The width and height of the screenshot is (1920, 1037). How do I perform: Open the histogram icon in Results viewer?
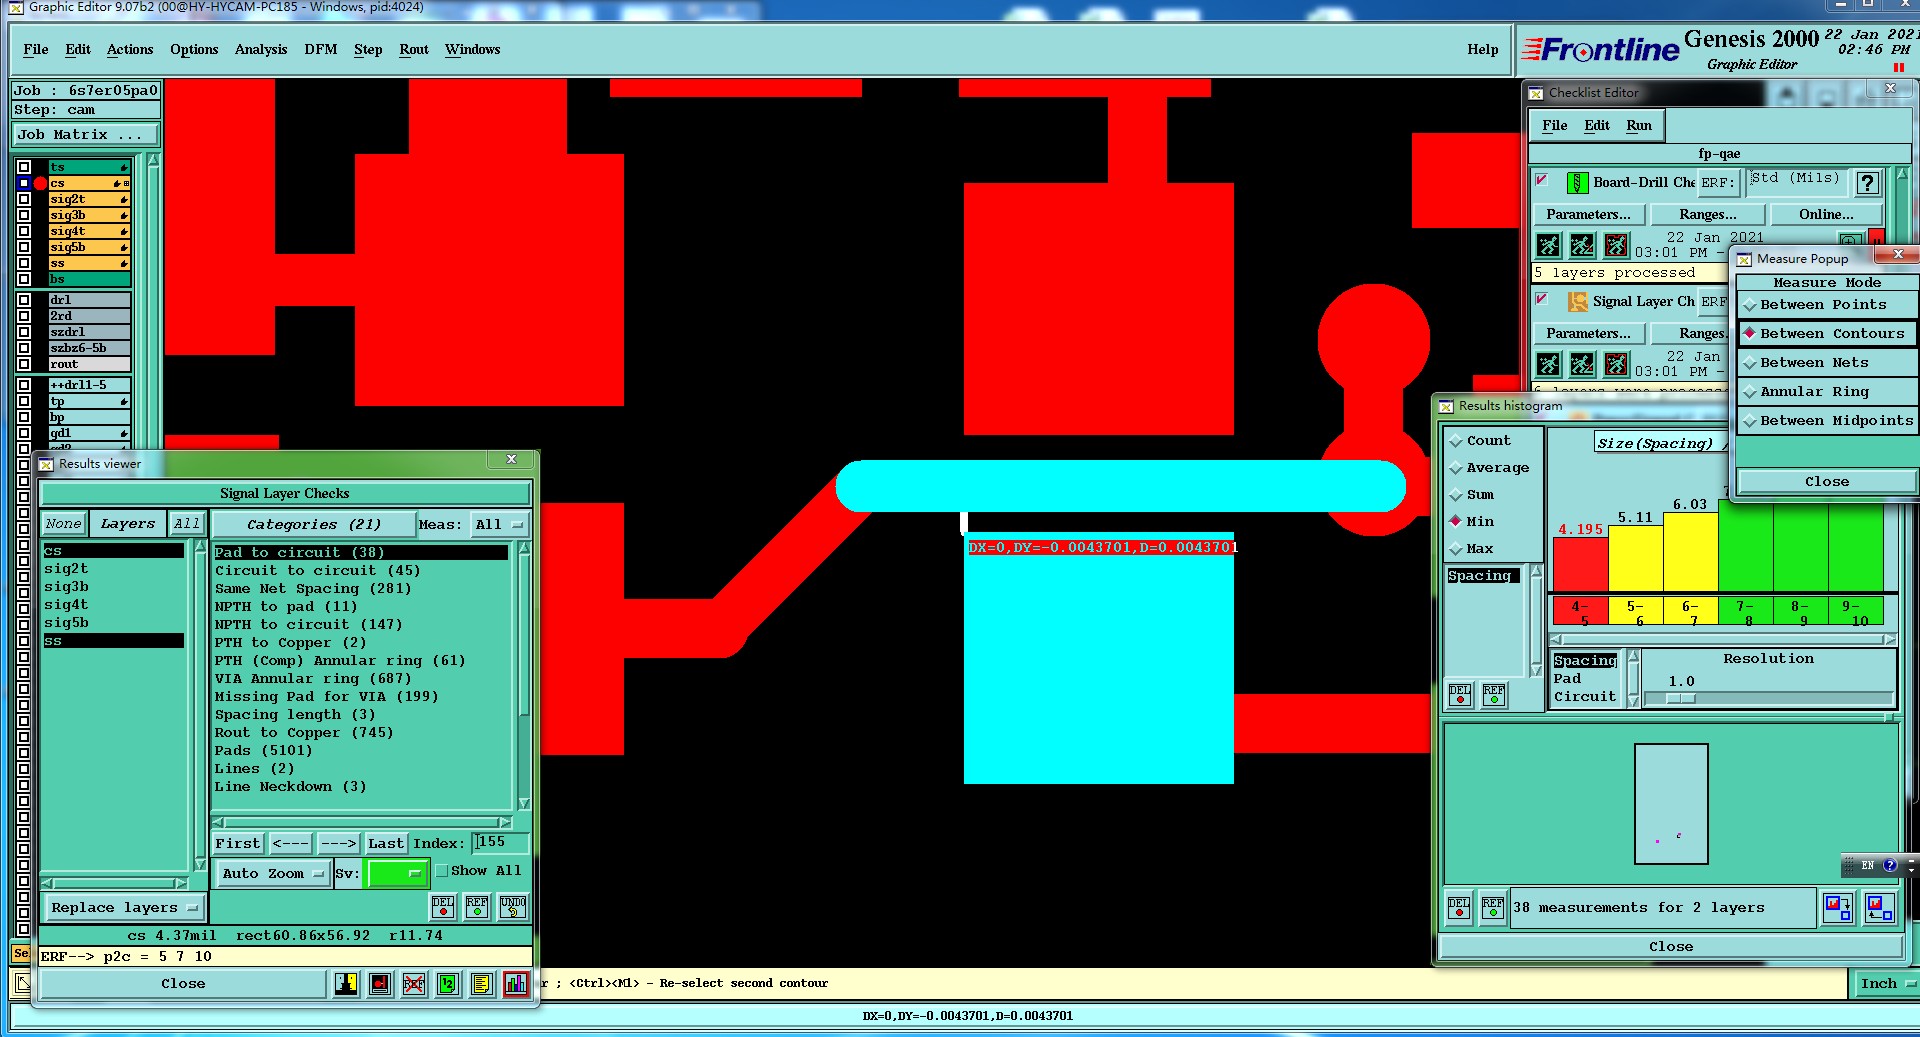click(x=515, y=984)
